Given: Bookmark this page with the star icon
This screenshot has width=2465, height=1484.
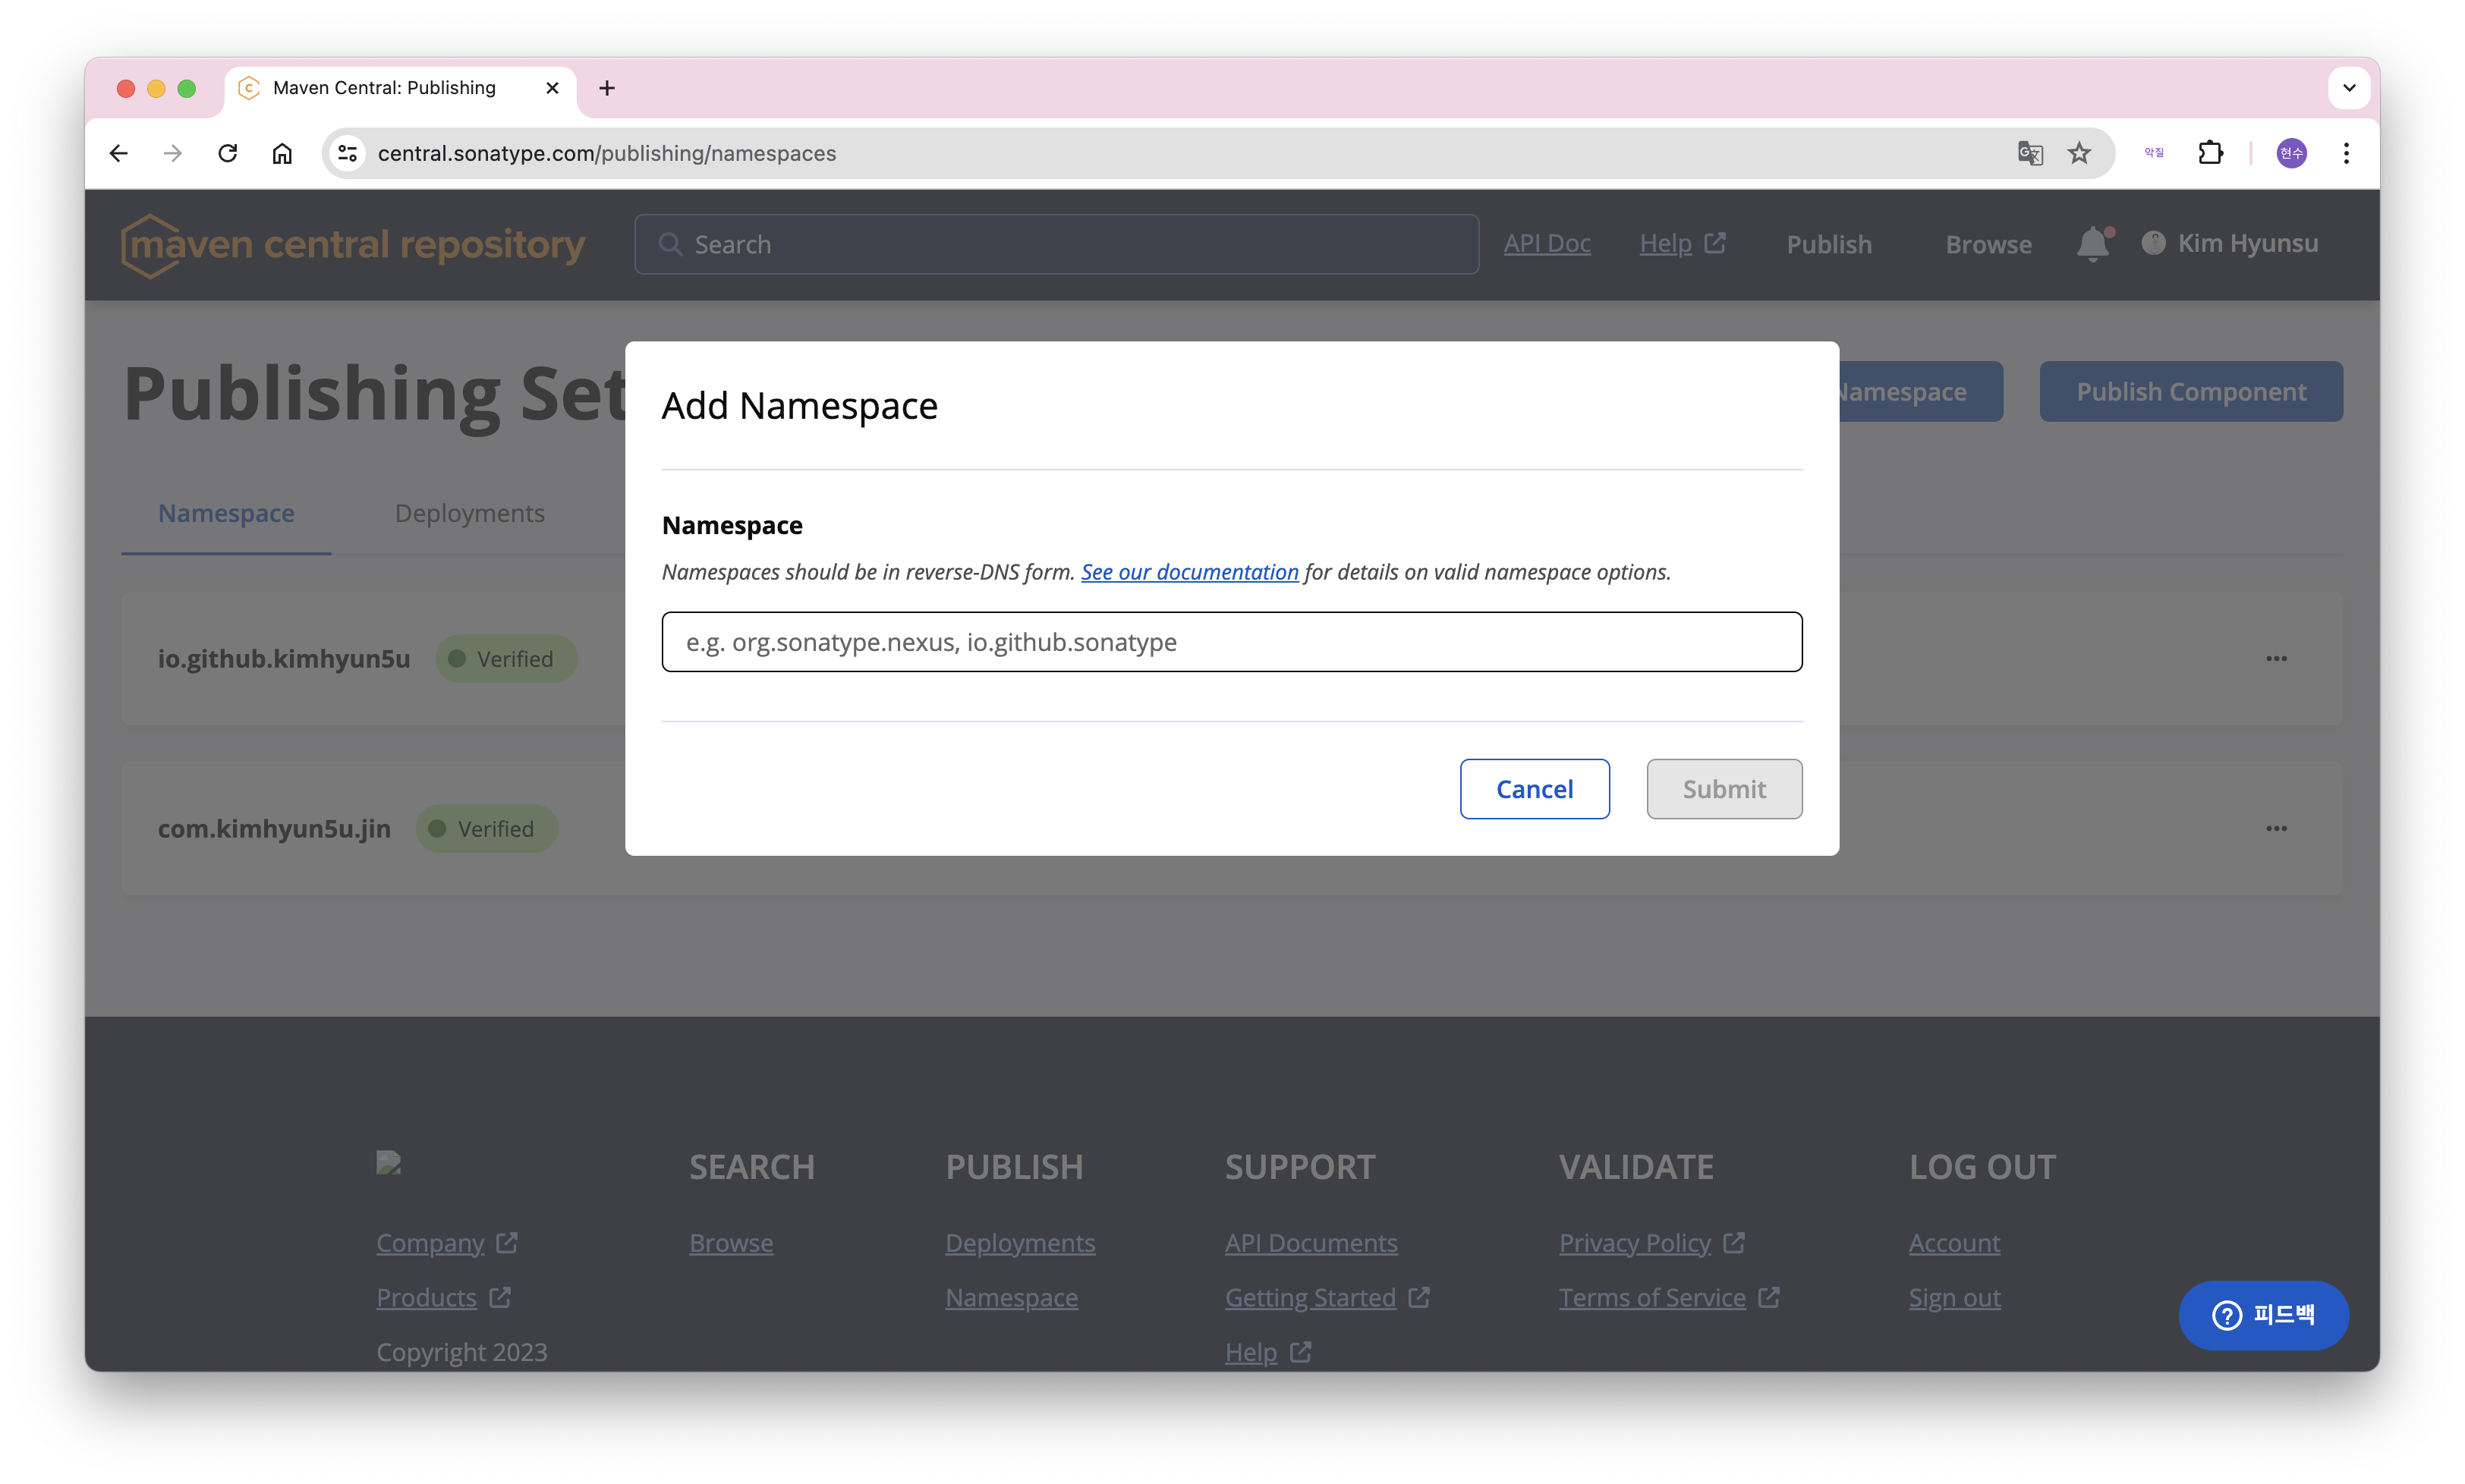Looking at the screenshot, I should click(x=2079, y=153).
